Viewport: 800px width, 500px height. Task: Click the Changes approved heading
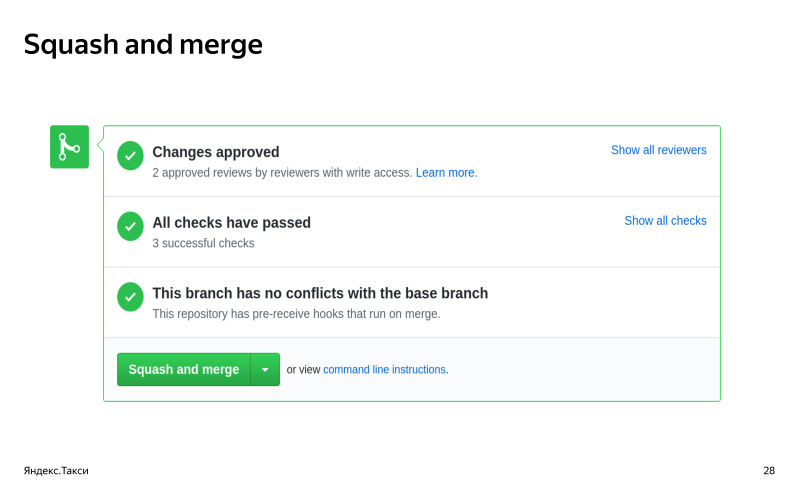(215, 152)
